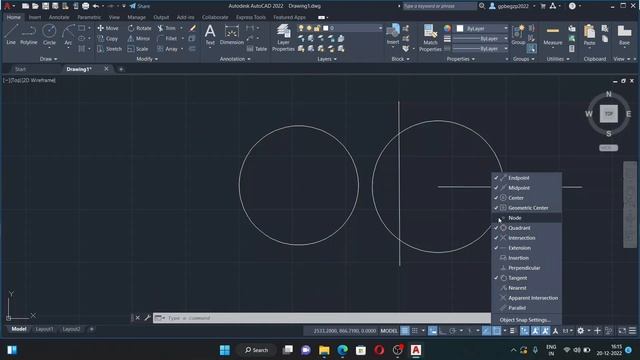Expand the Properties panel
Screen dimensions: 640x360
click(x=460, y=59)
